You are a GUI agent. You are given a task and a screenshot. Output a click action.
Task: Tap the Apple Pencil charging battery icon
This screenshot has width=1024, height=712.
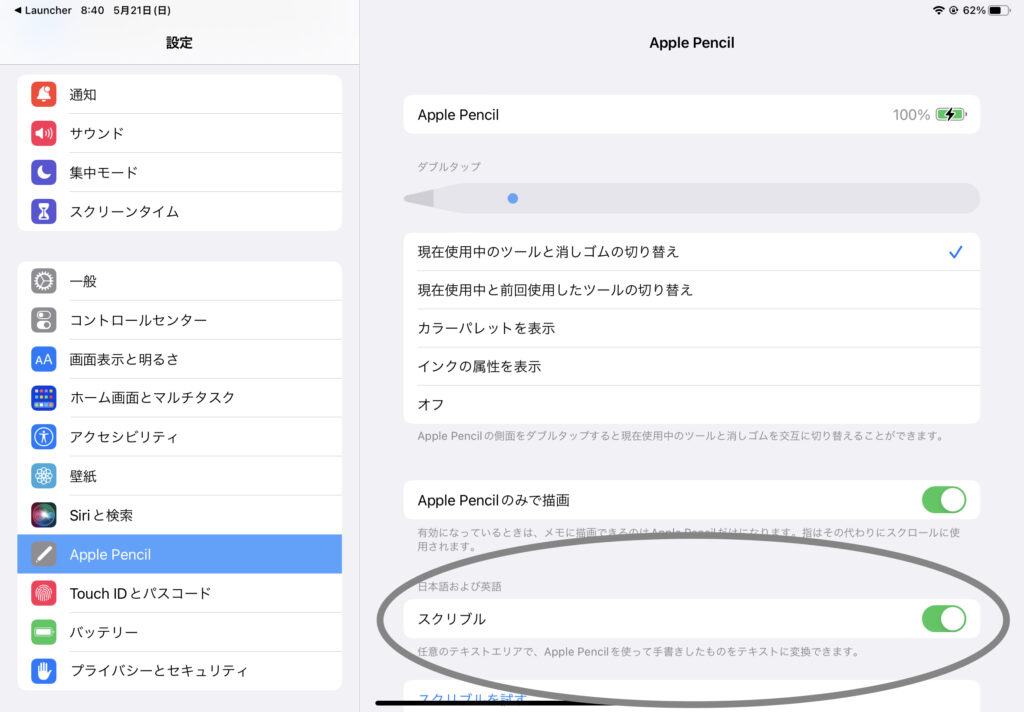(x=951, y=115)
